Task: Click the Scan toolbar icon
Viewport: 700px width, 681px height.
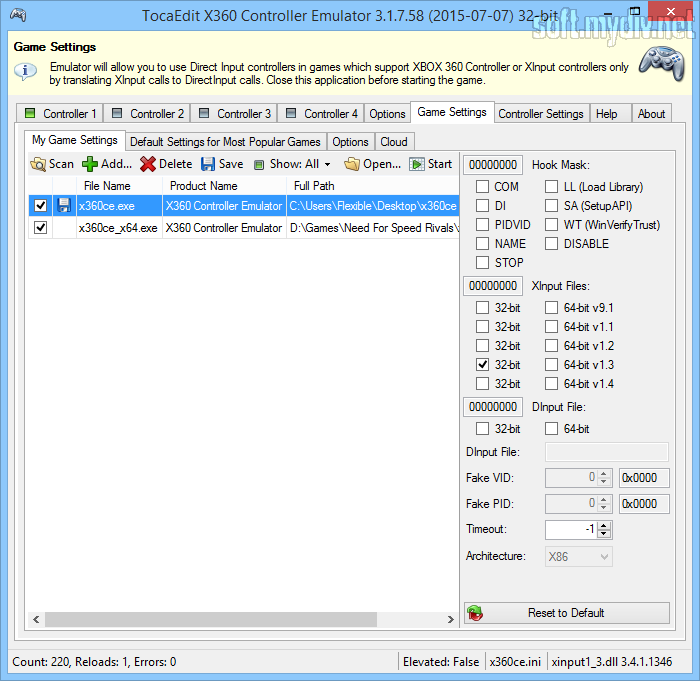Action: click(38, 164)
